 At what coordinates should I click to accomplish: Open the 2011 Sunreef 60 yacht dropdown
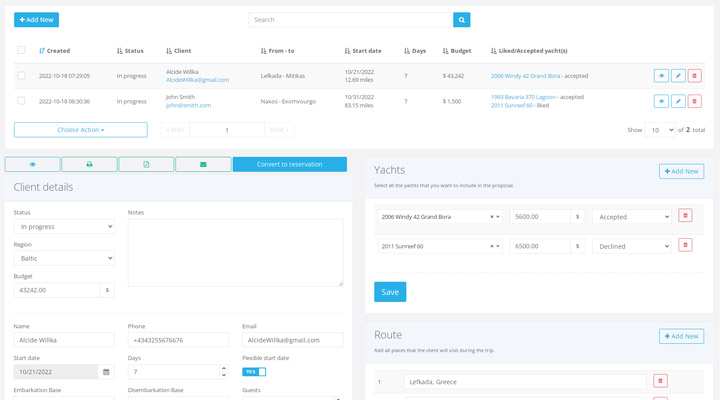(440, 246)
